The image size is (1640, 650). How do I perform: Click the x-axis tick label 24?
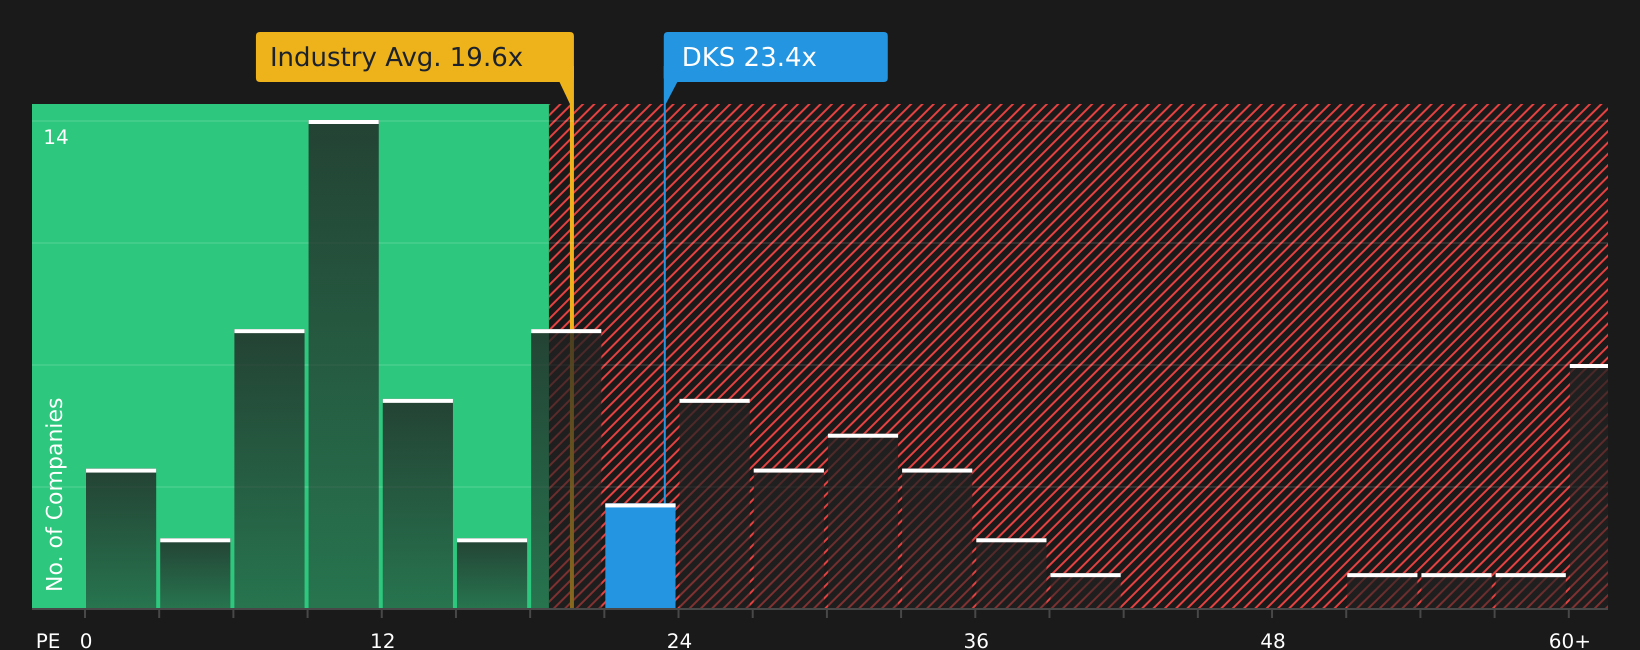coord(679,641)
